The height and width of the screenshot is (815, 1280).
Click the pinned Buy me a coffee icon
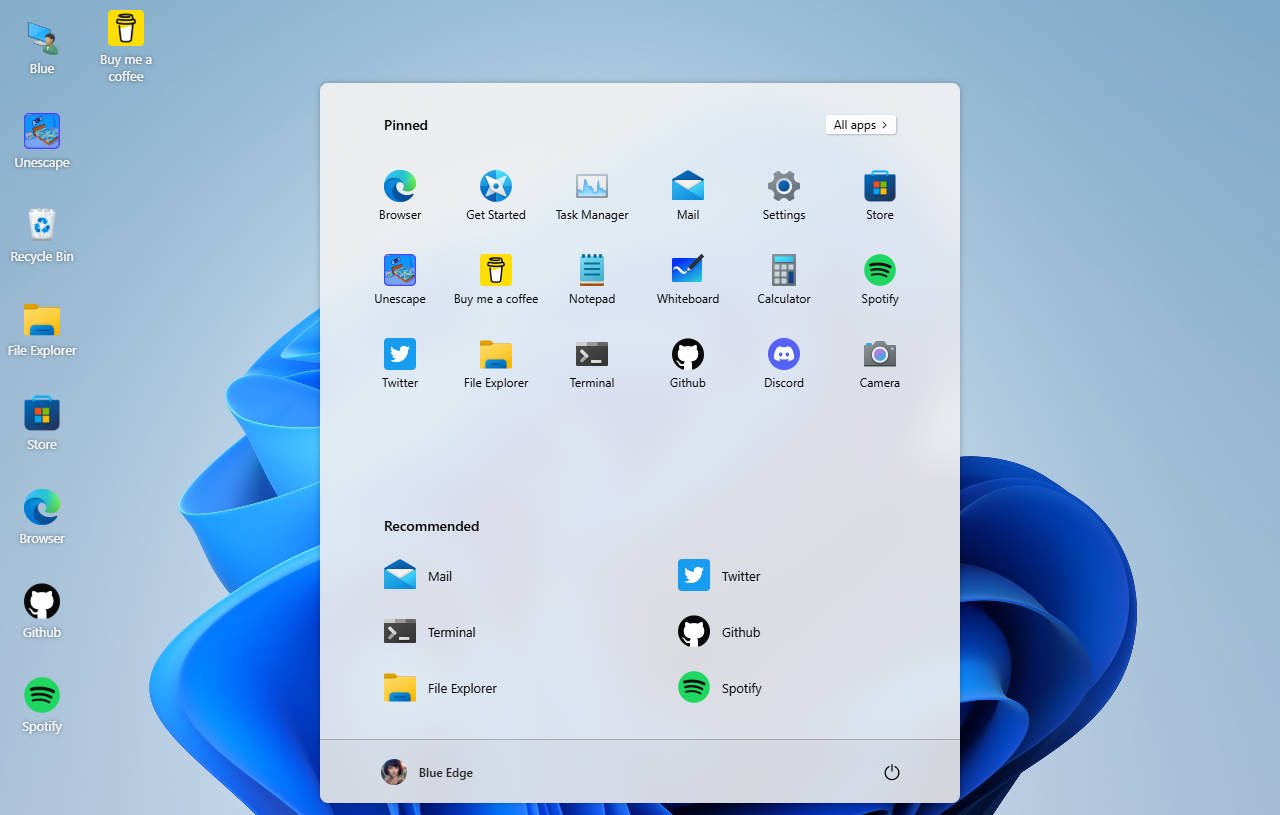pyautogui.click(x=496, y=271)
